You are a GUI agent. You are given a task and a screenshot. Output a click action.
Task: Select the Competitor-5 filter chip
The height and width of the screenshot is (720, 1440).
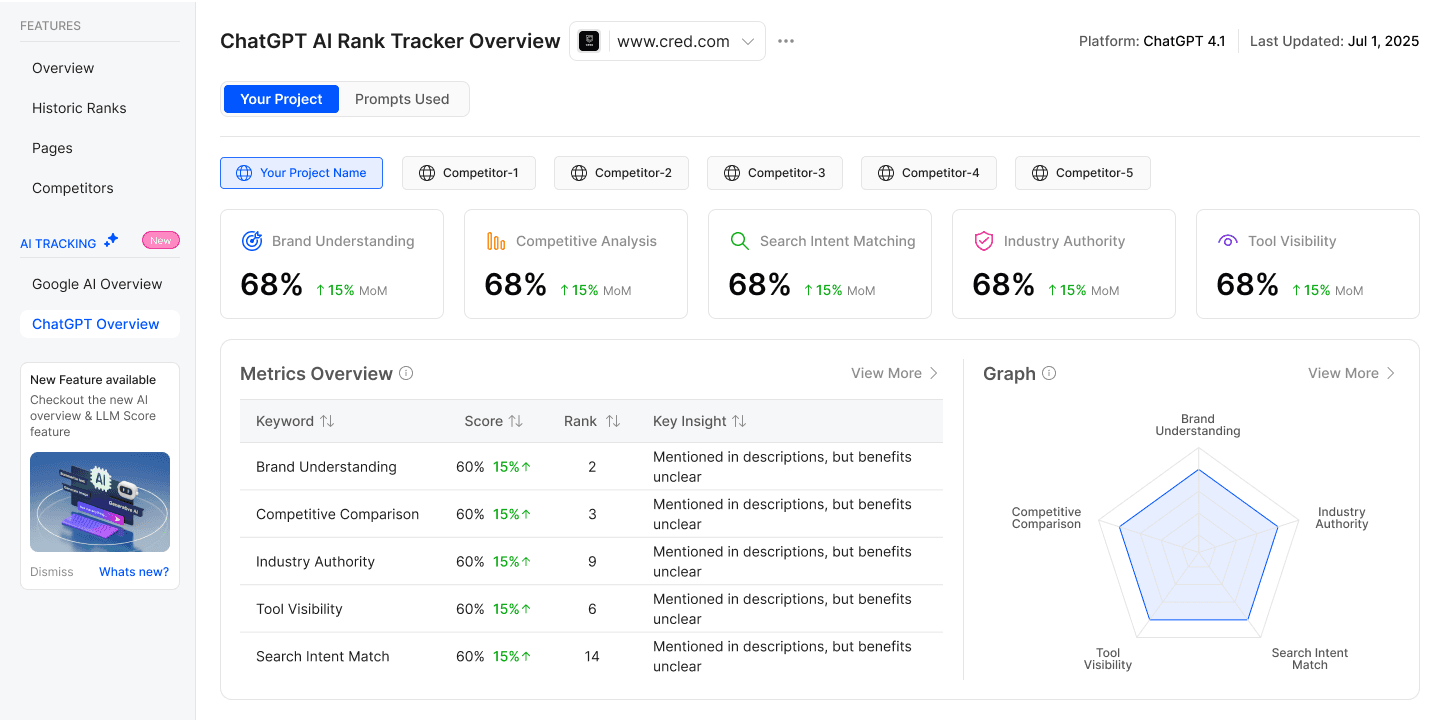point(1083,172)
